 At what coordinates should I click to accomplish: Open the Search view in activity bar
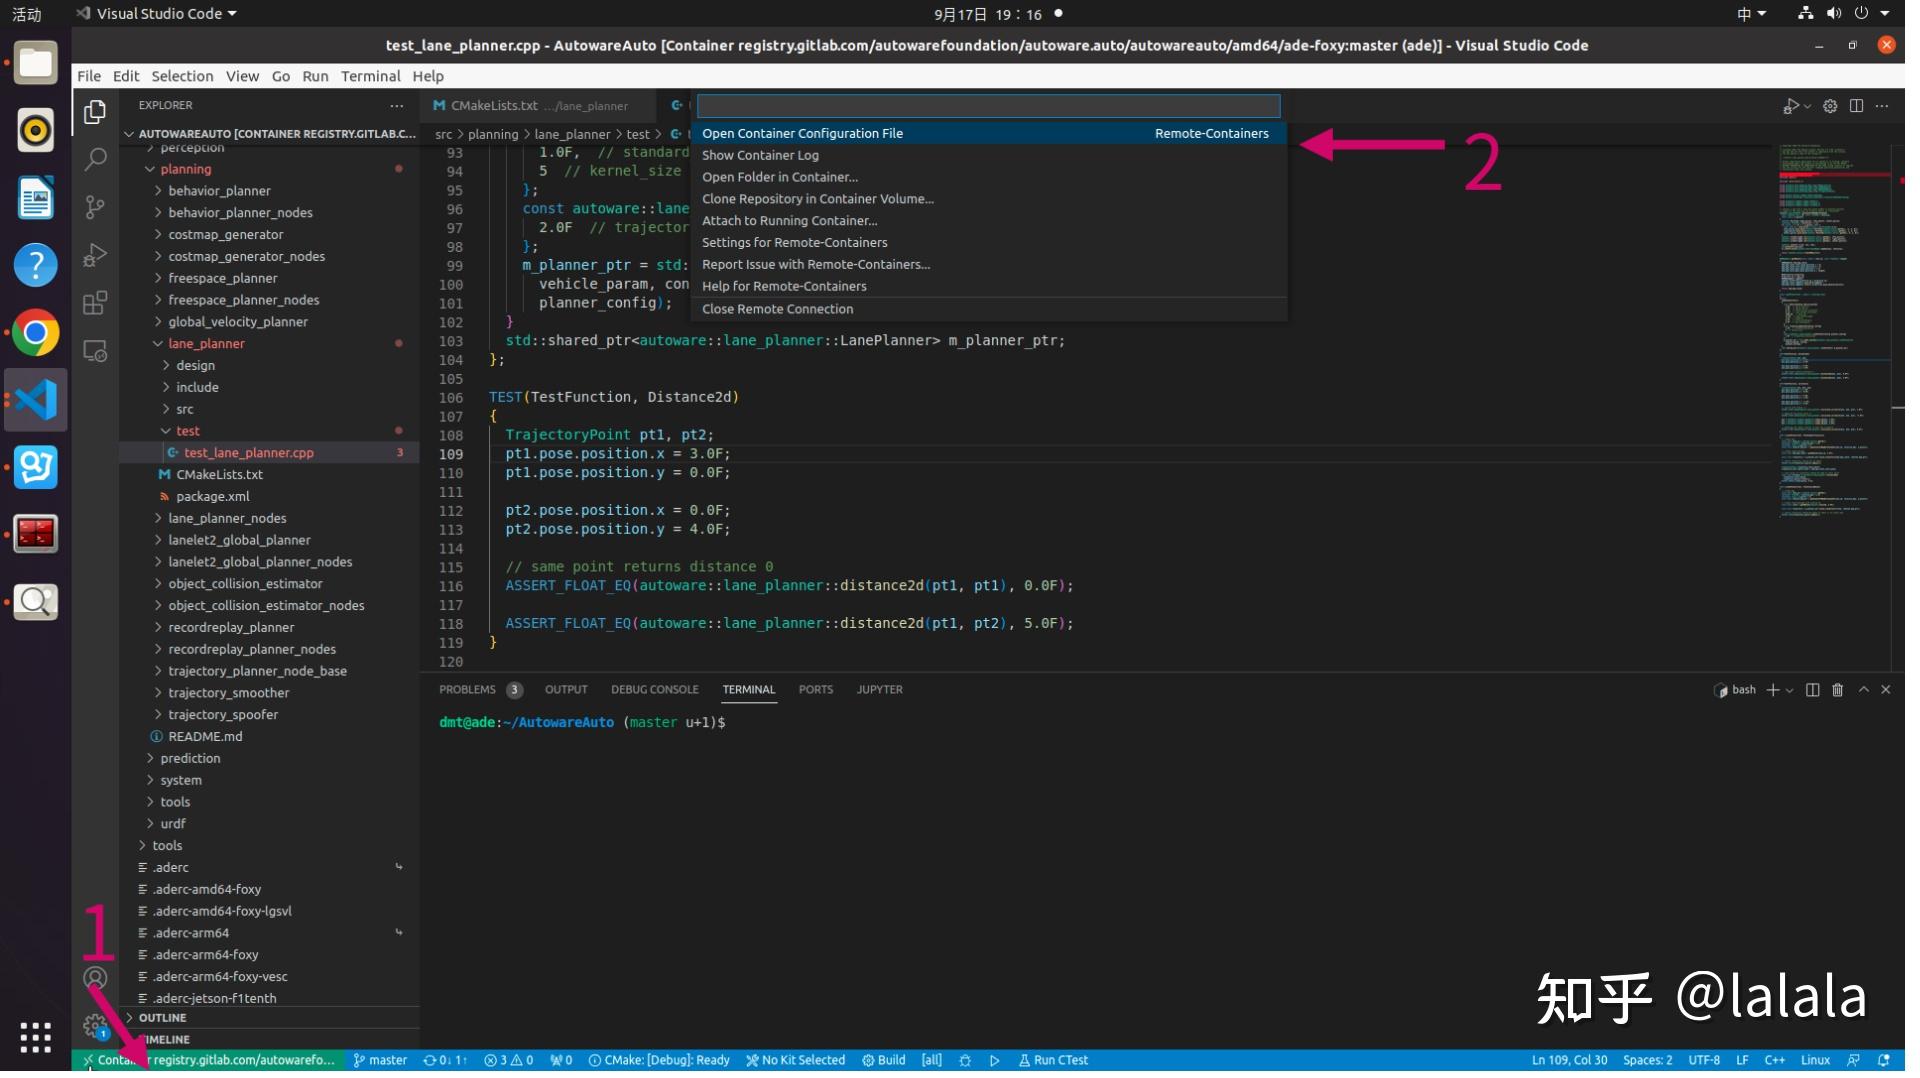95,160
